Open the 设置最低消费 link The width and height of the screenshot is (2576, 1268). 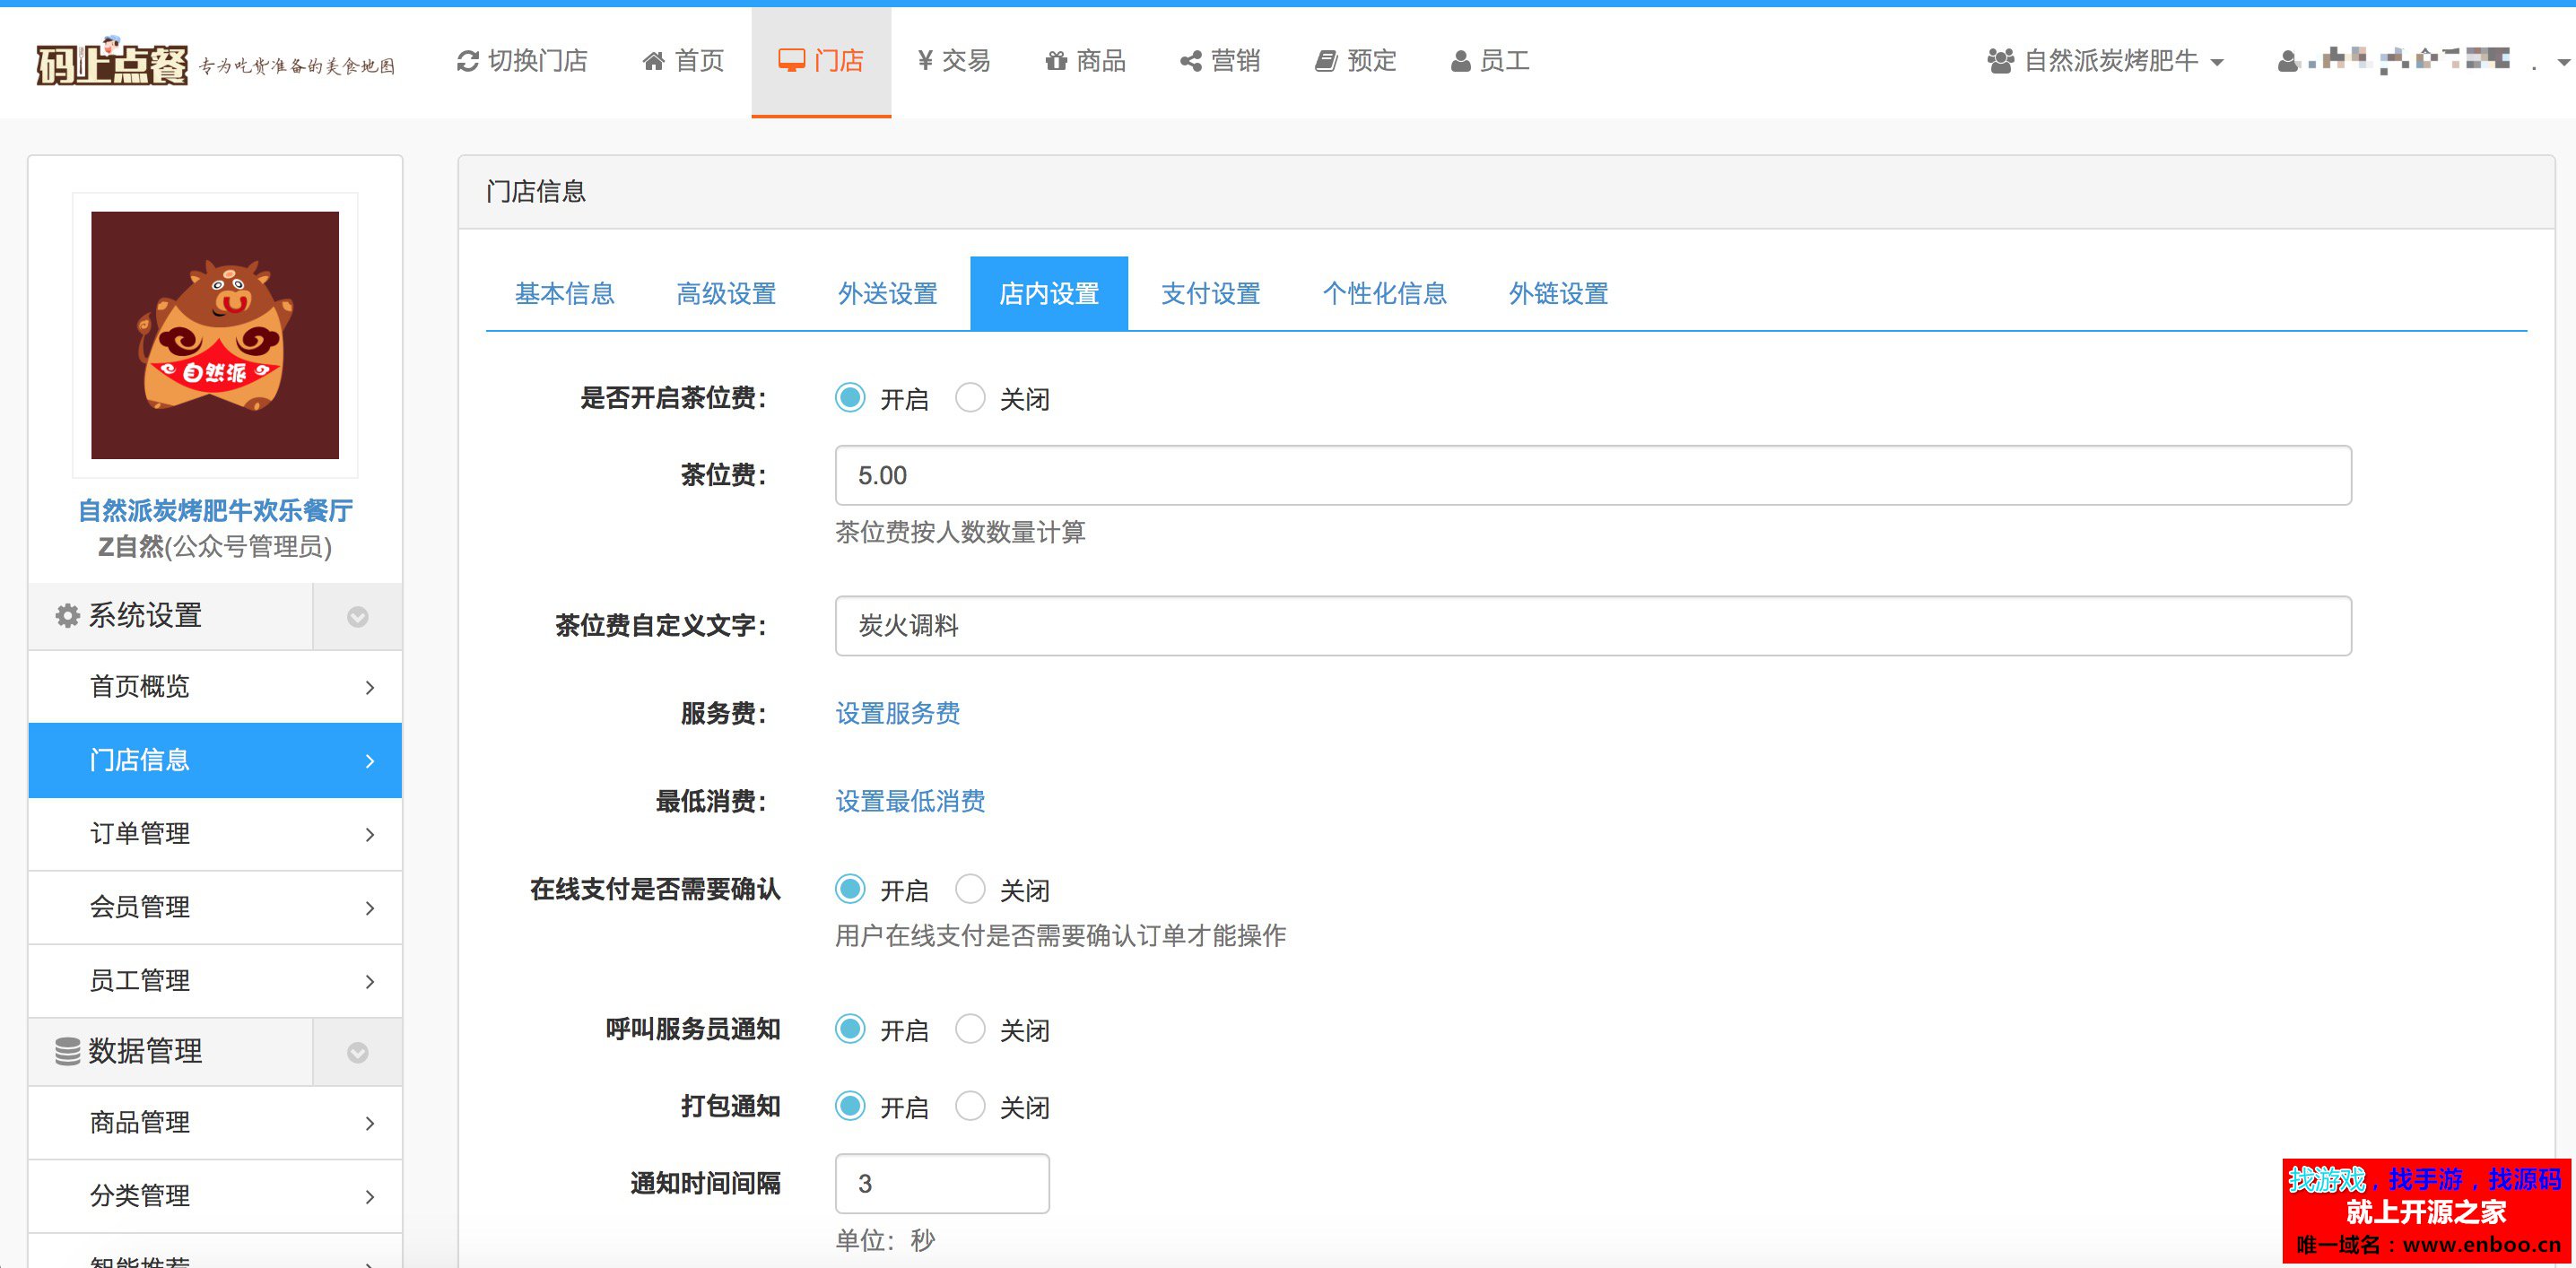click(910, 801)
